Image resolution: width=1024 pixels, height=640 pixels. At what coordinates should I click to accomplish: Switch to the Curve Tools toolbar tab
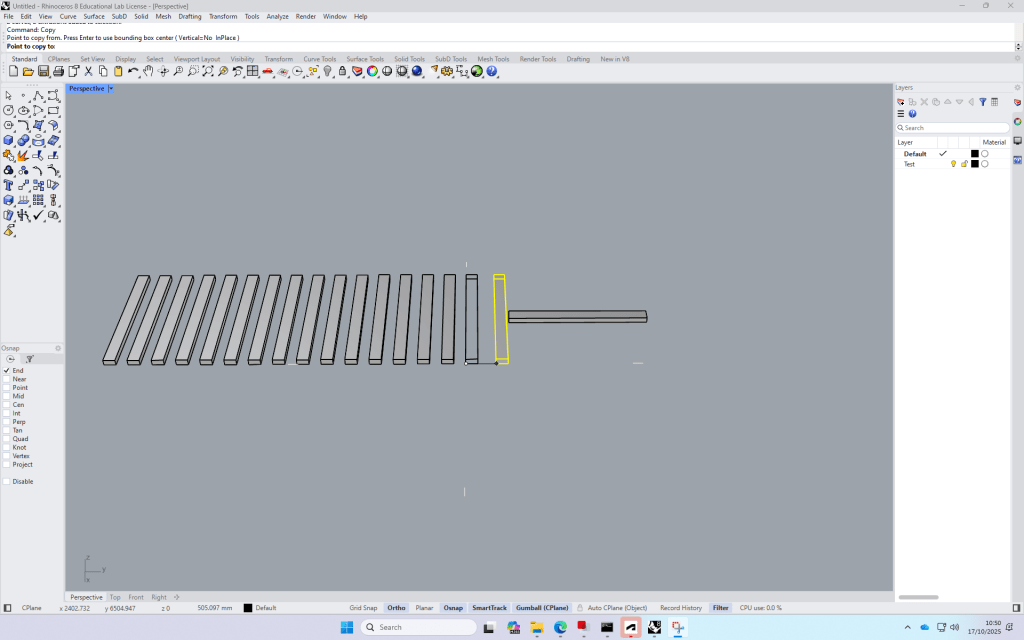click(320, 59)
